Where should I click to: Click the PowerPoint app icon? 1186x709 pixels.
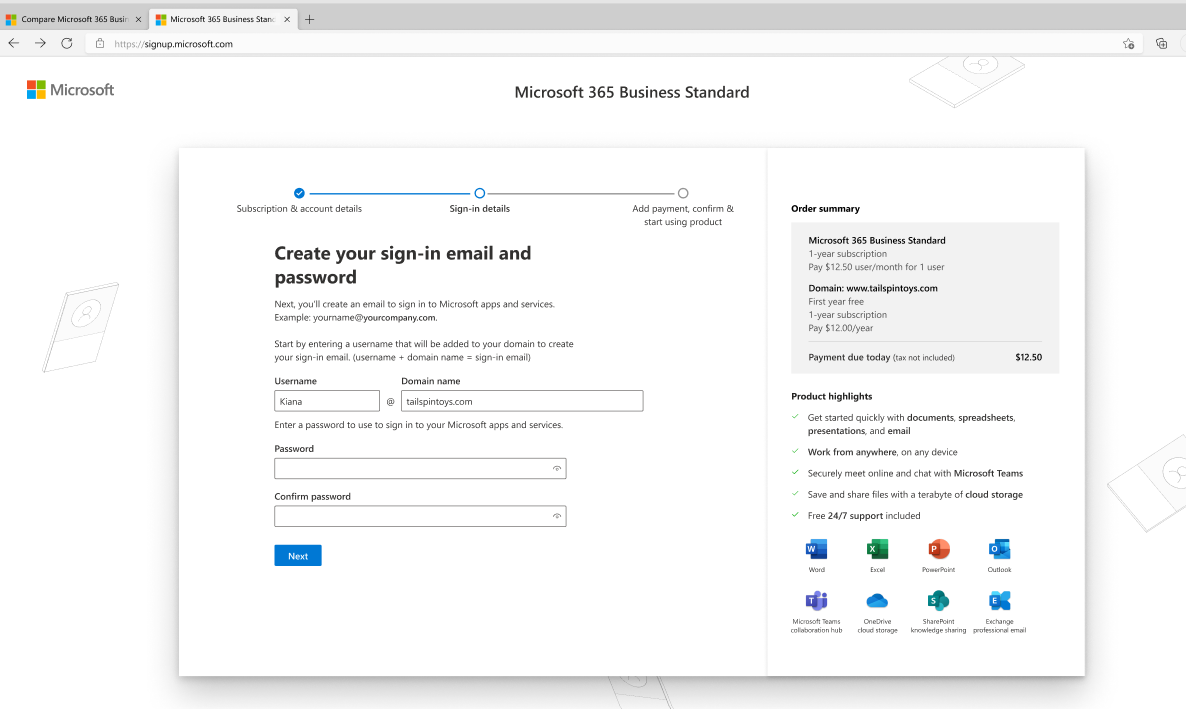click(938, 549)
